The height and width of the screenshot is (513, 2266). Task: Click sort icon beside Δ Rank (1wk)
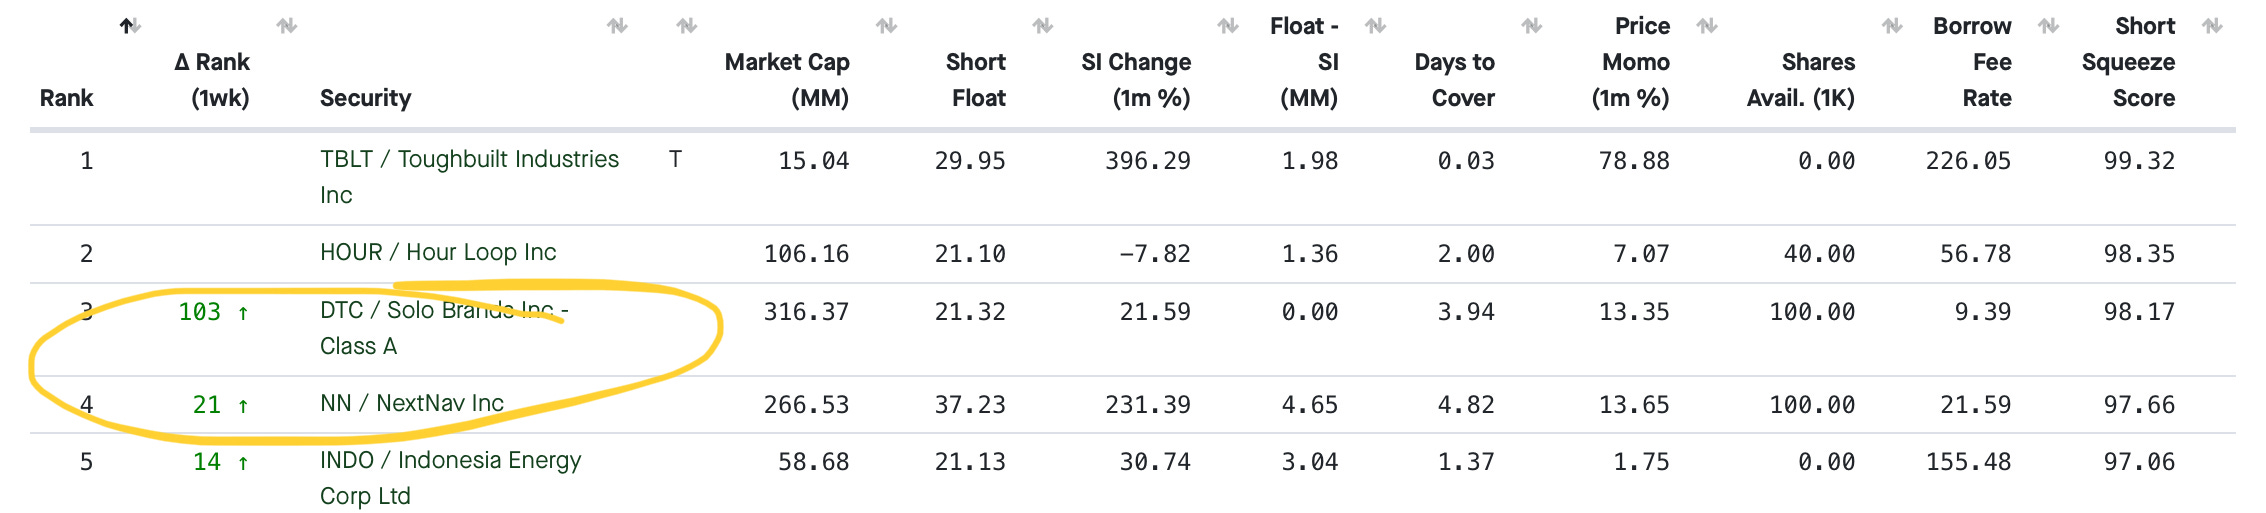click(287, 26)
